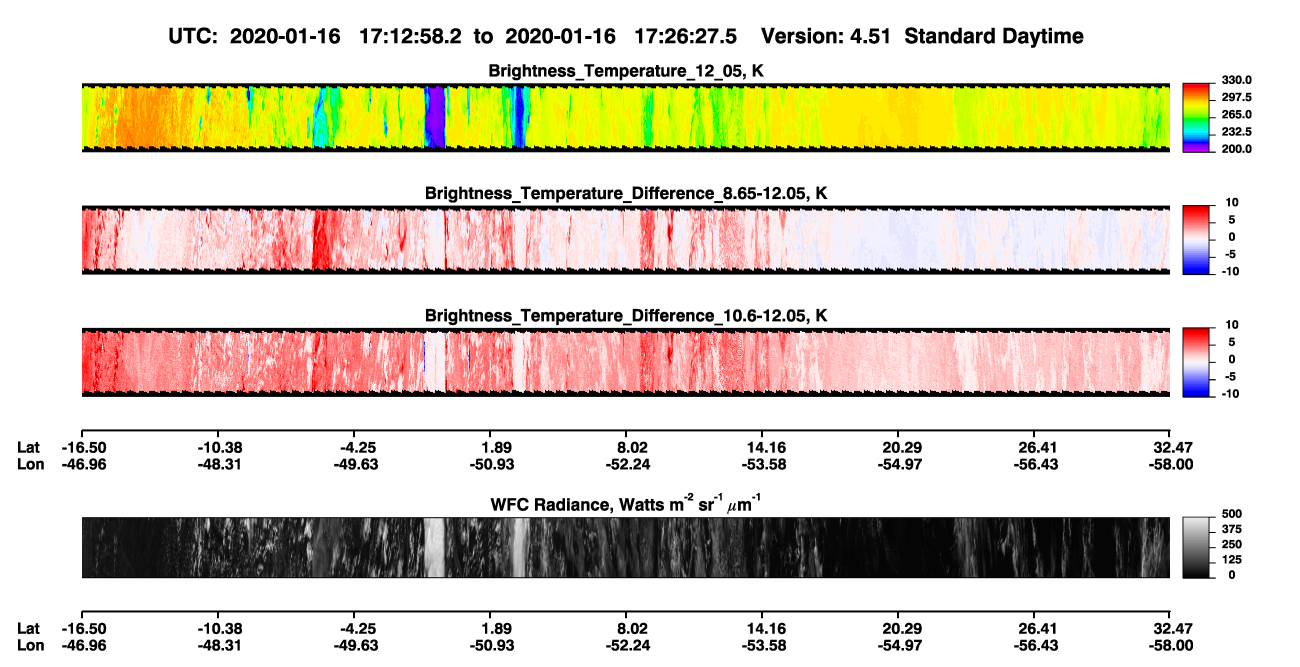Click the grayscale colorbar for WFC Radiance
This screenshot has width=1300, height=667.
tap(1196, 547)
